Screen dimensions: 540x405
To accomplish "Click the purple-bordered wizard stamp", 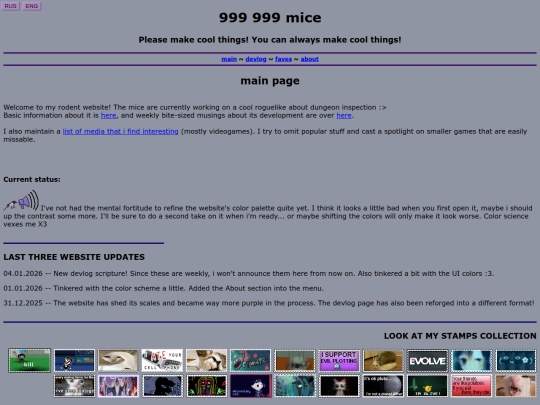I will click(118, 386).
